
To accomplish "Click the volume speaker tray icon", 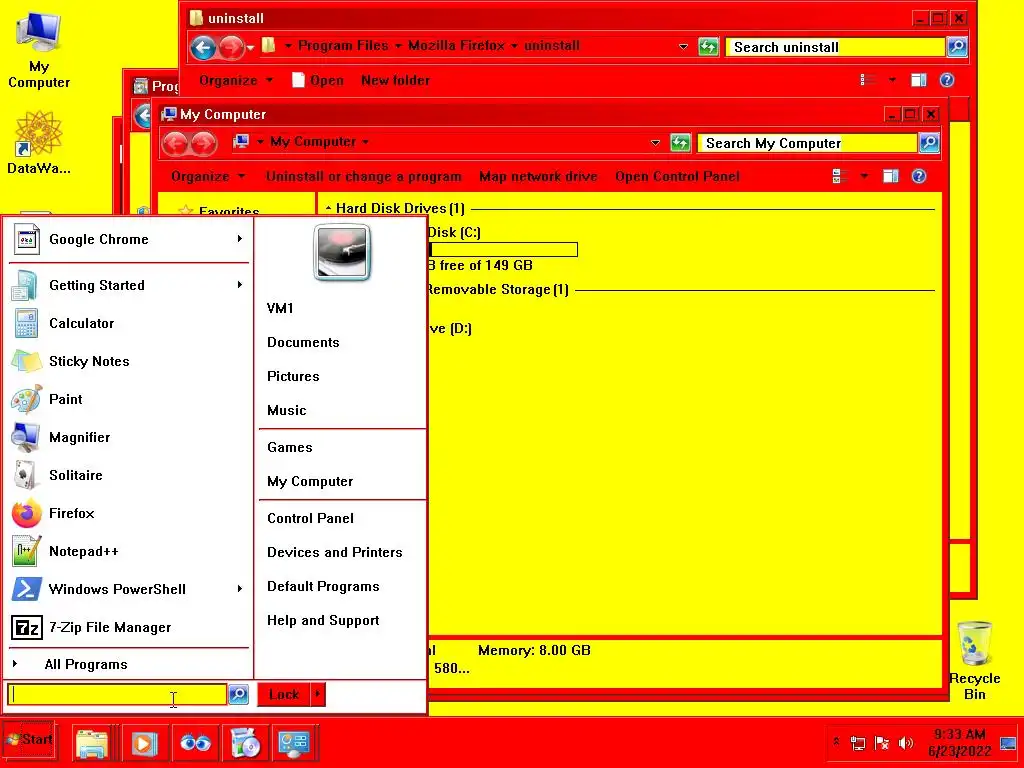I will click(906, 743).
